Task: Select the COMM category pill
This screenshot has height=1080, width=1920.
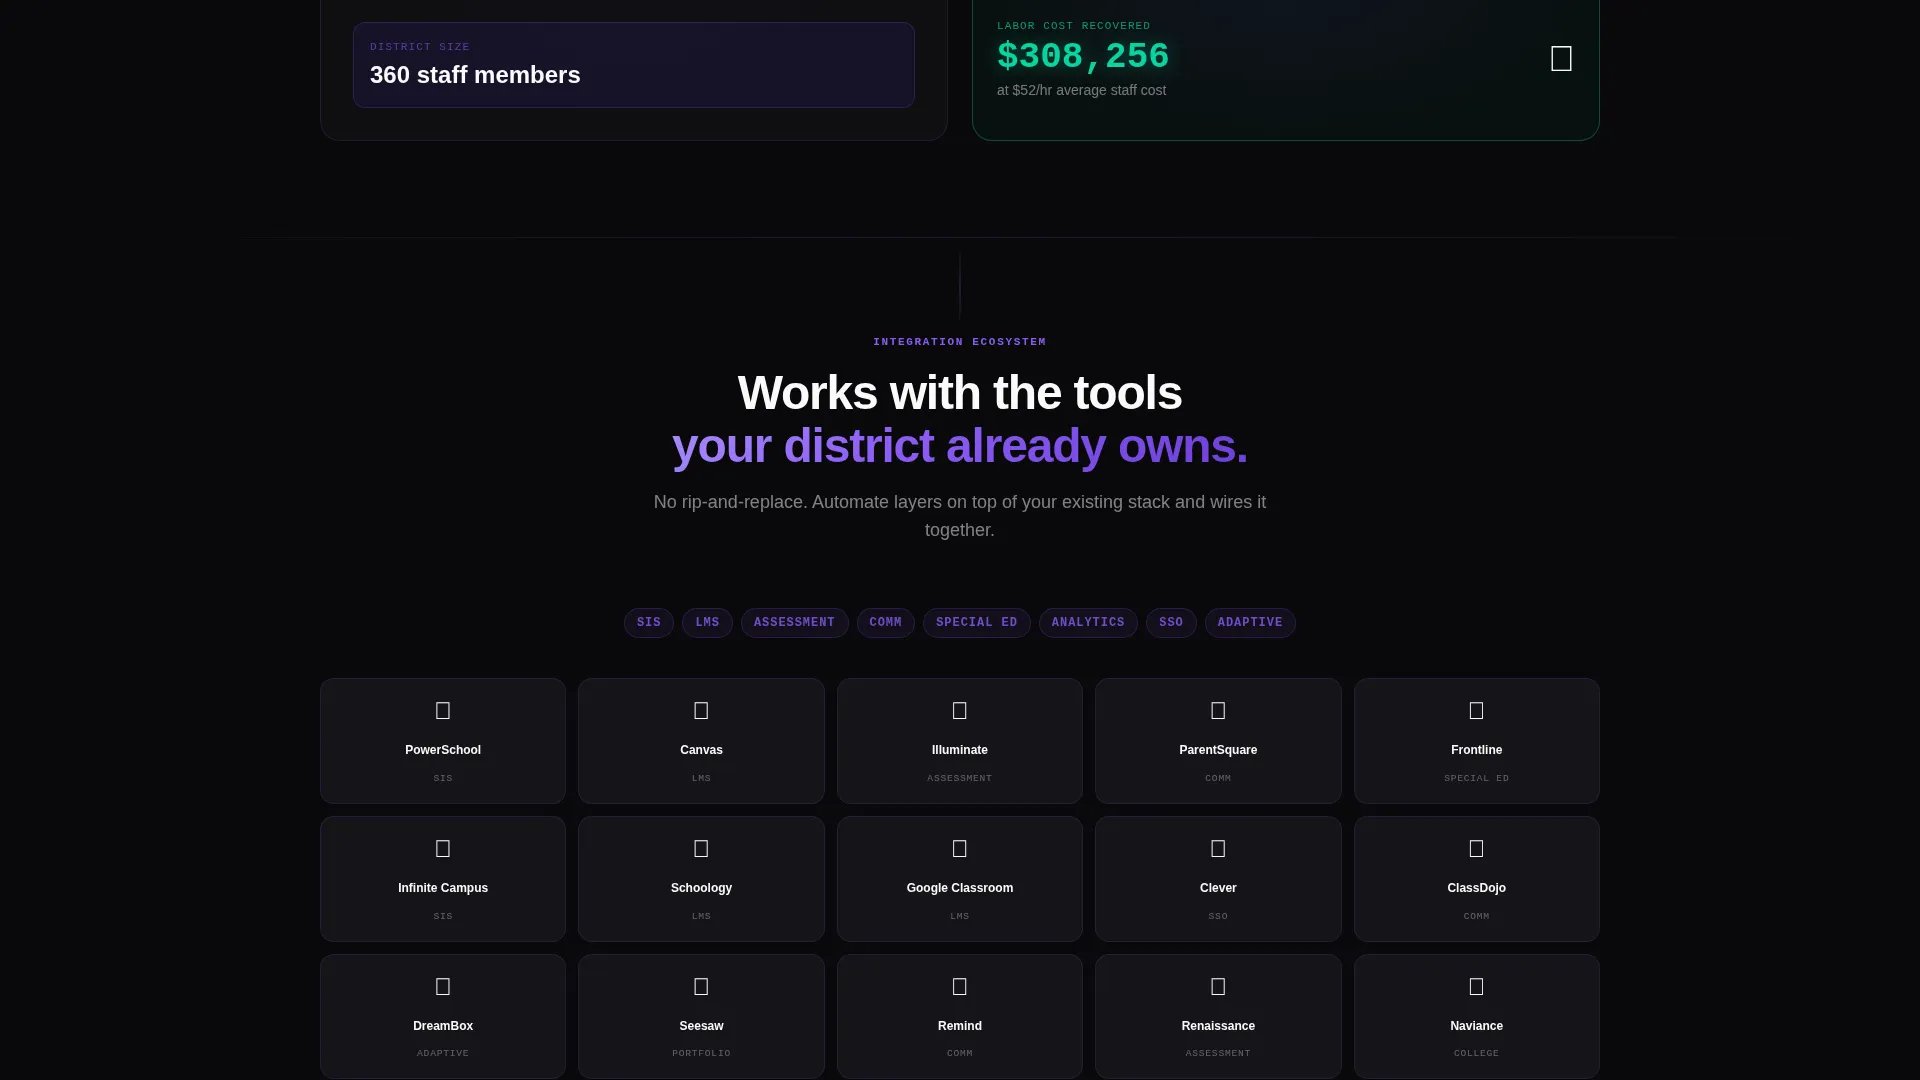Action: pos(885,623)
